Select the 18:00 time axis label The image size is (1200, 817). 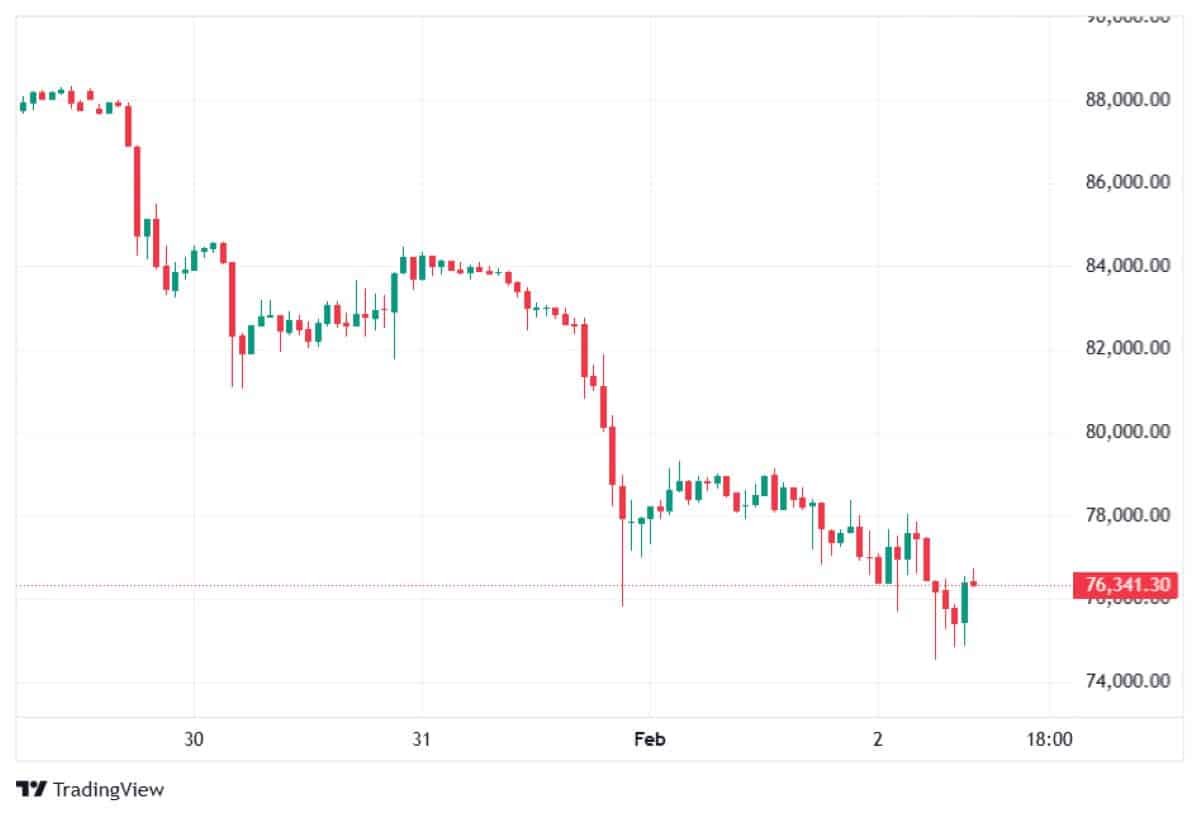click(x=1050, y=740)
